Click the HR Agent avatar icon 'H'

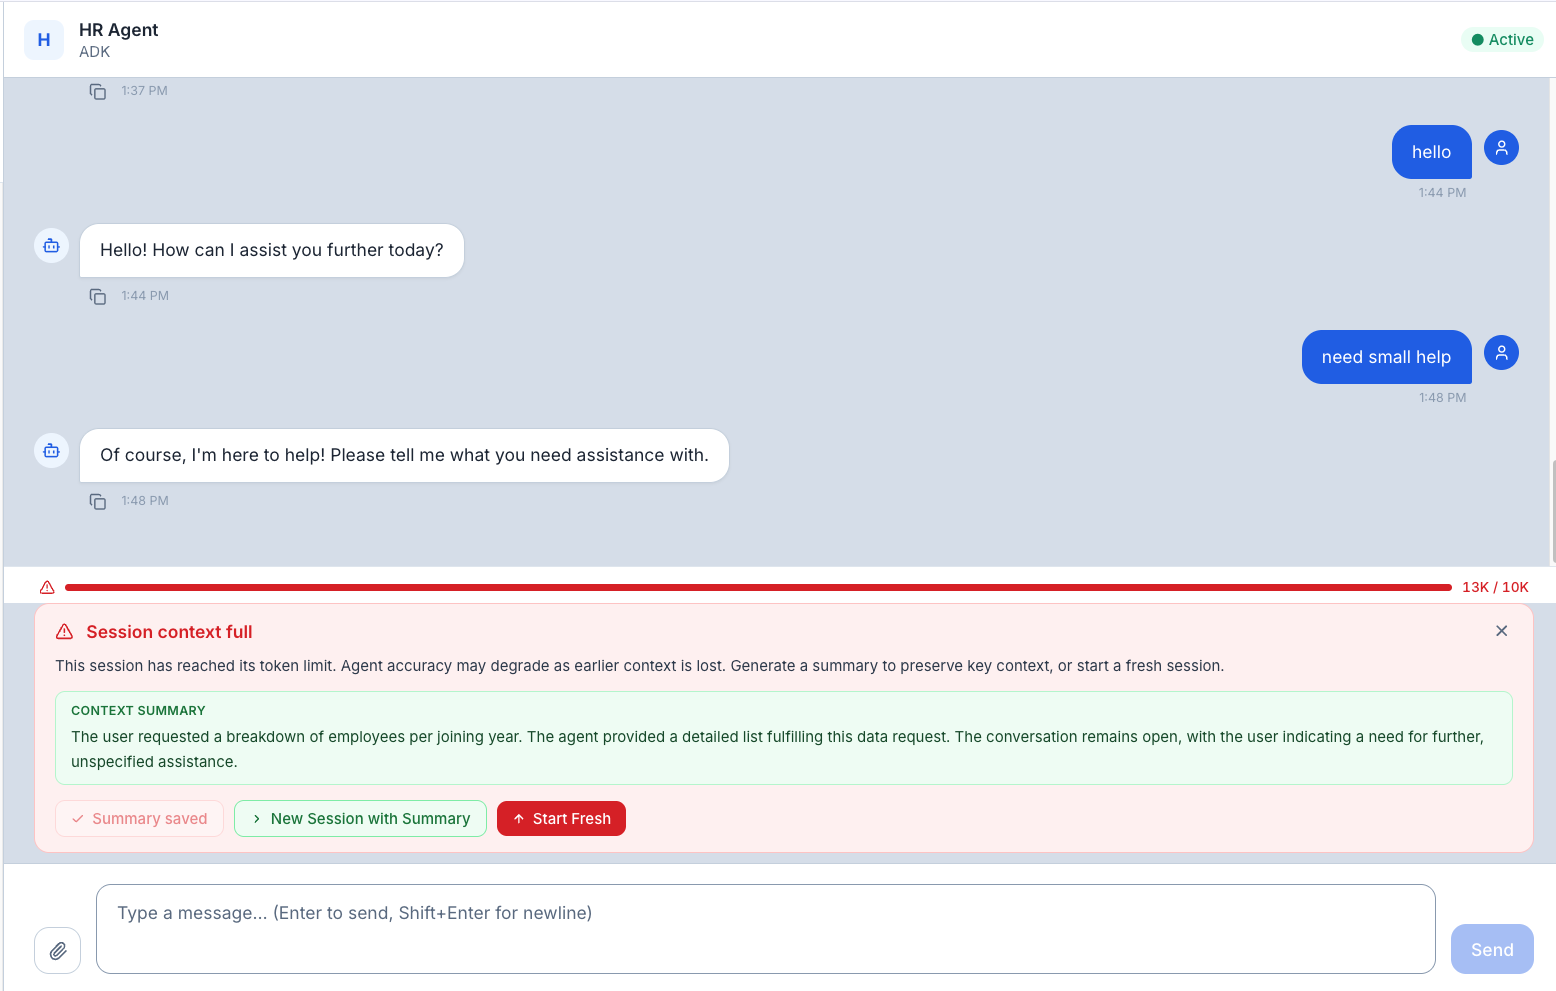tap(44, 40)
